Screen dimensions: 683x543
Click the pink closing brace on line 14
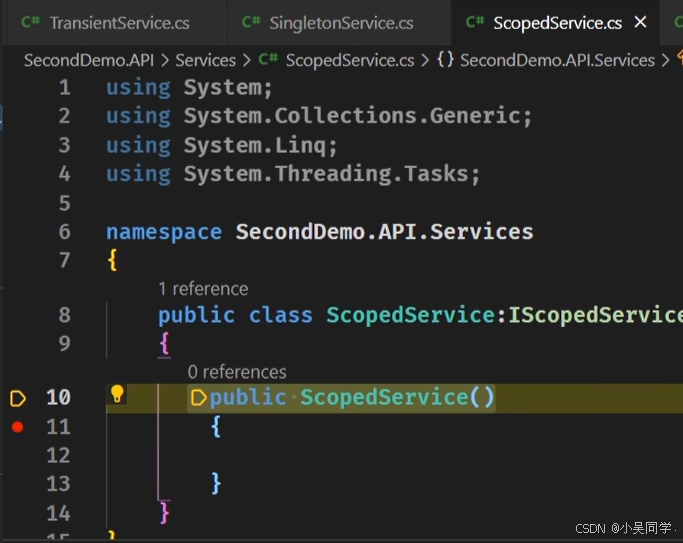click(164, 513)
